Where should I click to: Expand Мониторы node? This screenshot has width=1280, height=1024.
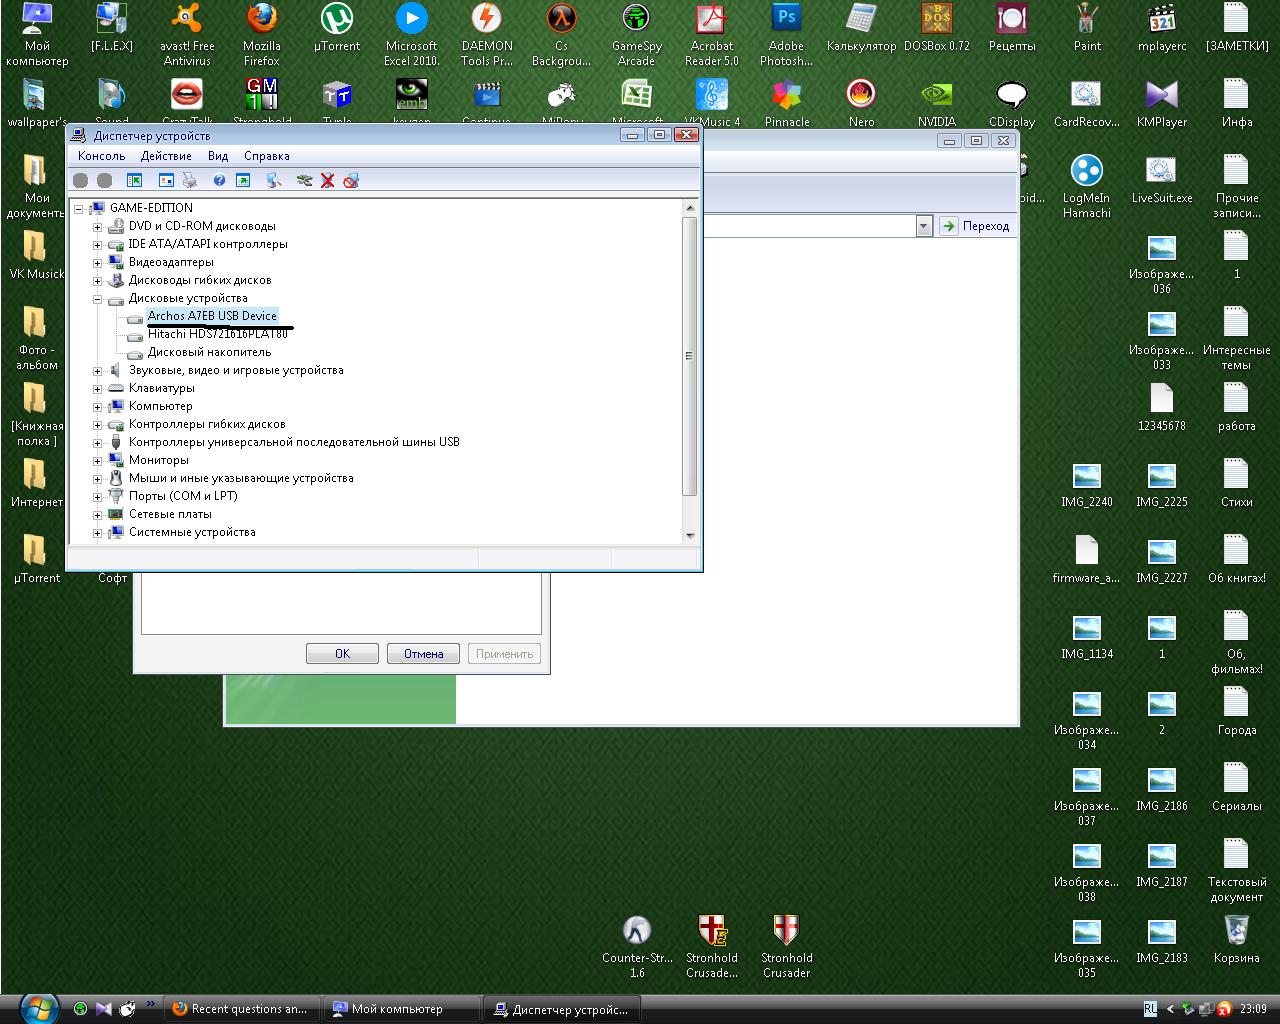pos(98,460)
